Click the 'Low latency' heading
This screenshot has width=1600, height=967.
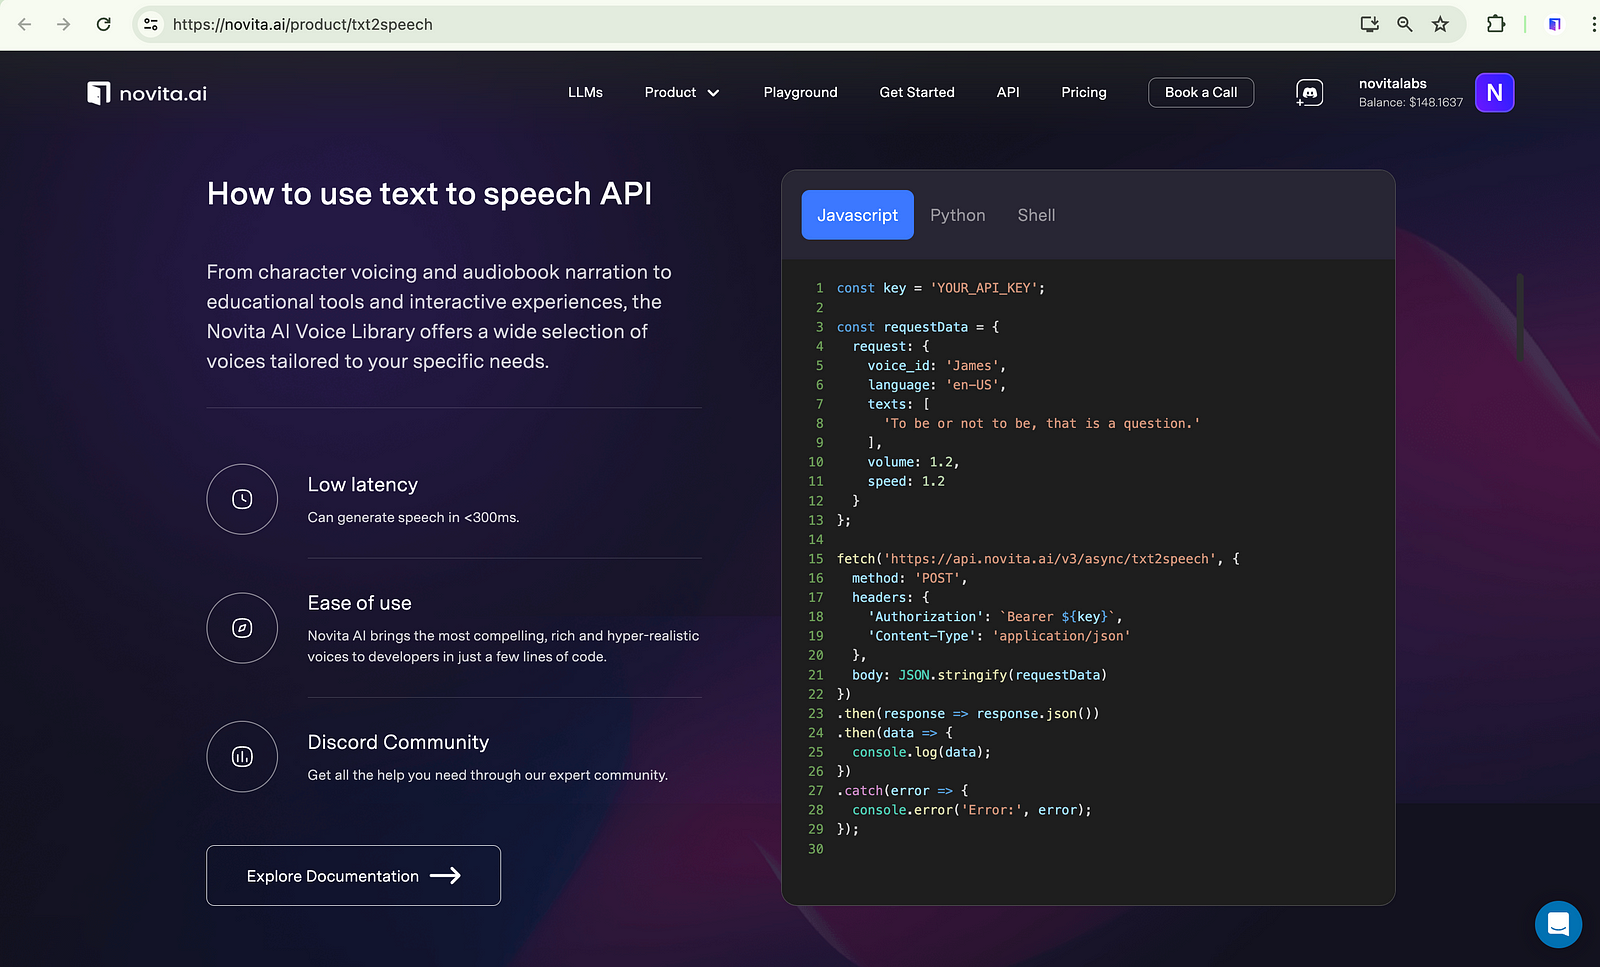[363, 485]
